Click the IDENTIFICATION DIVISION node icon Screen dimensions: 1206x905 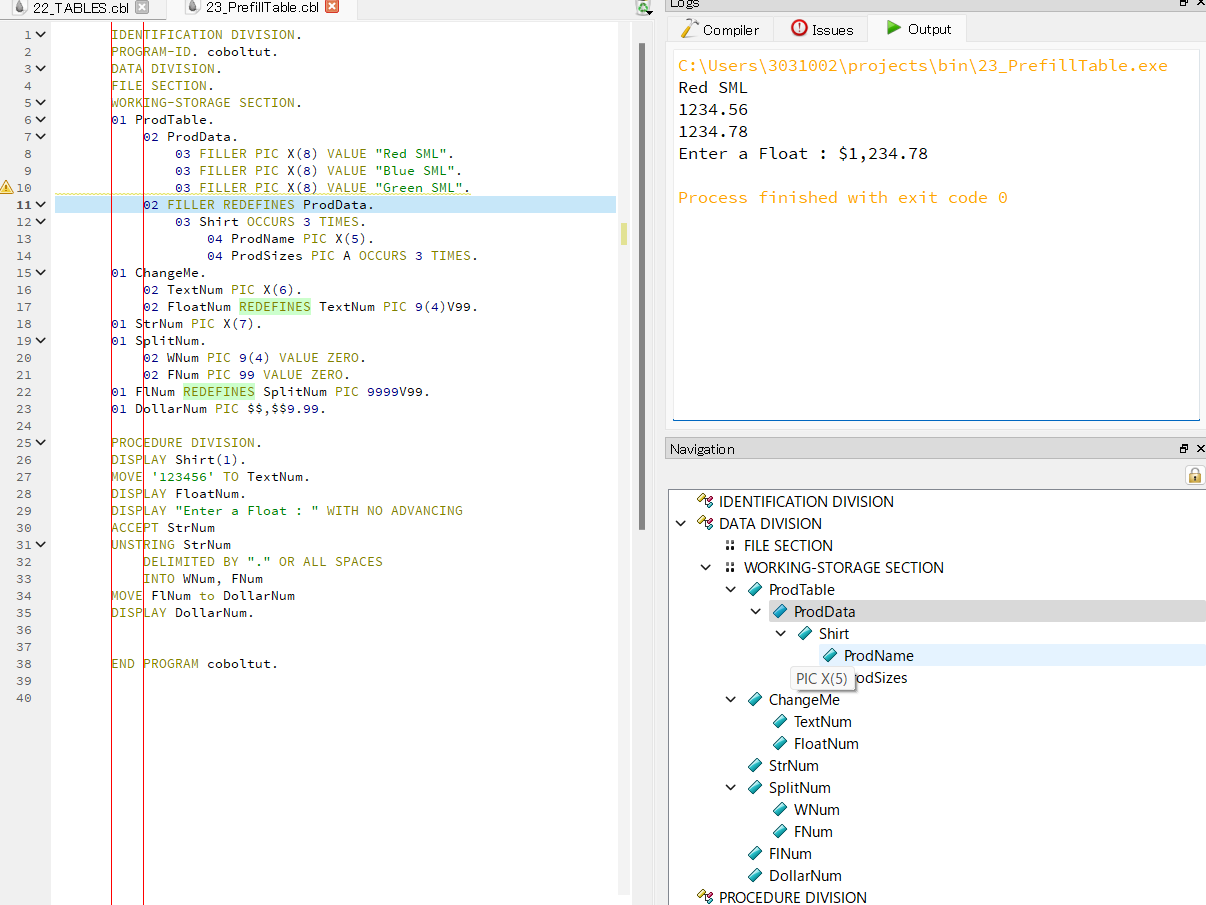pyautogui.click(x=705, y=501)
